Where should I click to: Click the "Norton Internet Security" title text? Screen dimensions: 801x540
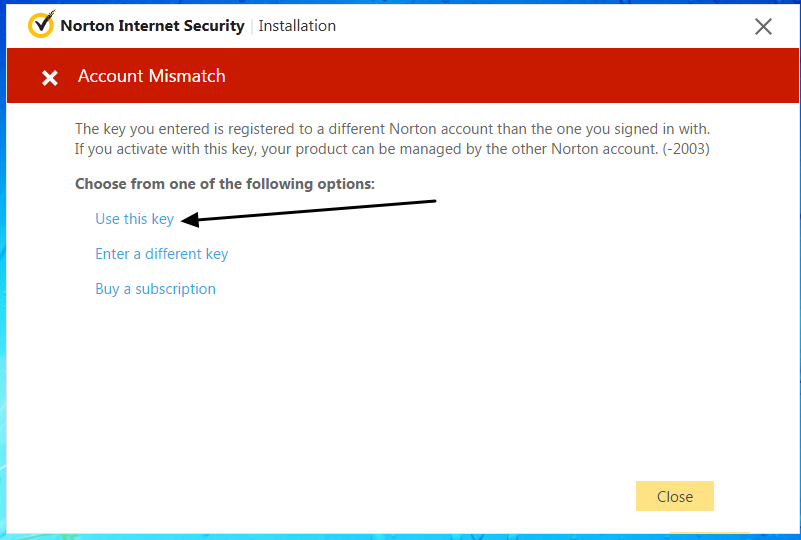152,26
